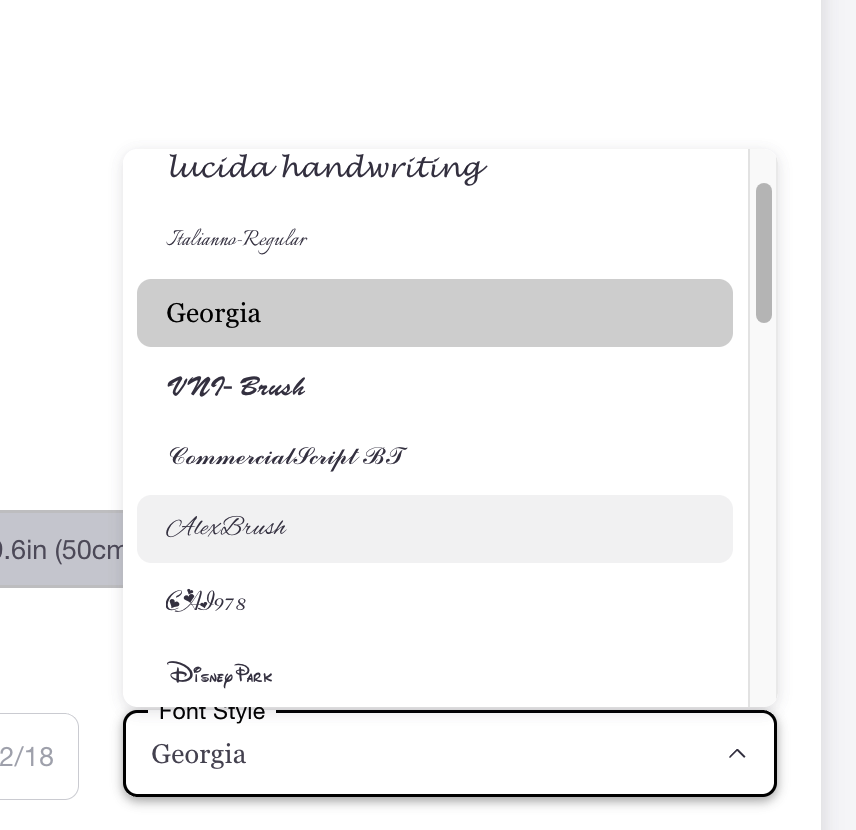Choose the AlexBrush font option
This screenshot has width=856, height=830.
pyautogui.click(x=434, y=528)
